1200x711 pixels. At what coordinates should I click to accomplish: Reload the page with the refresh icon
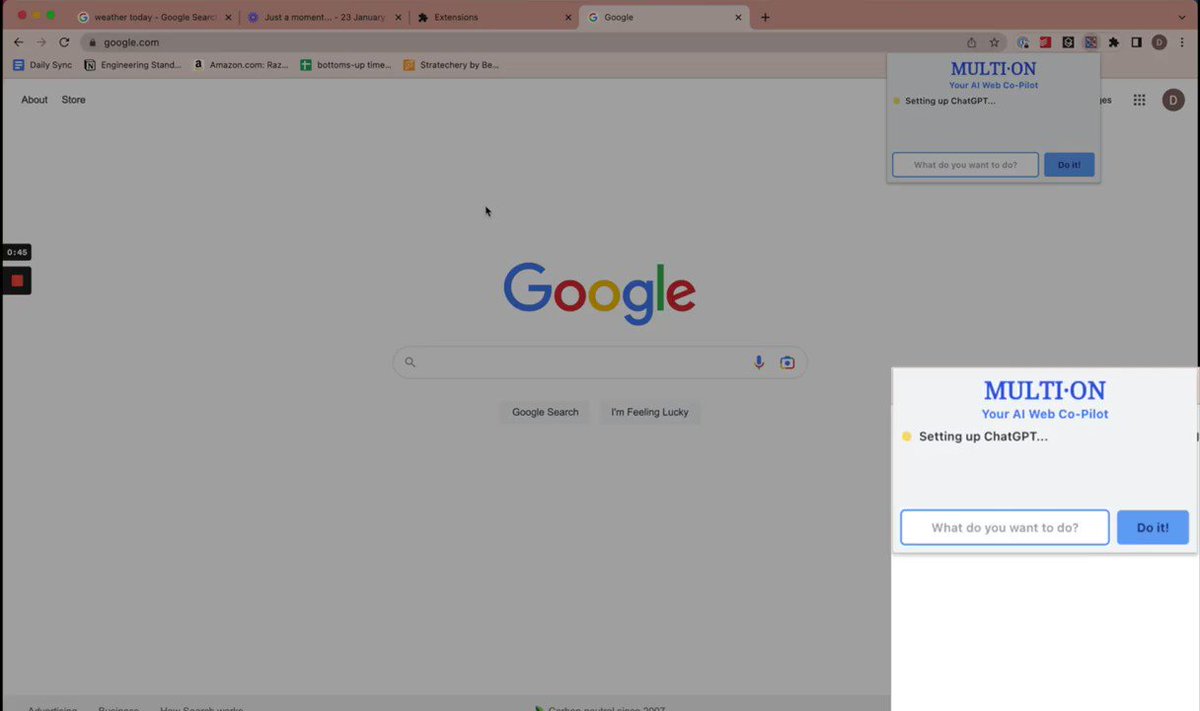pos(64,42)
